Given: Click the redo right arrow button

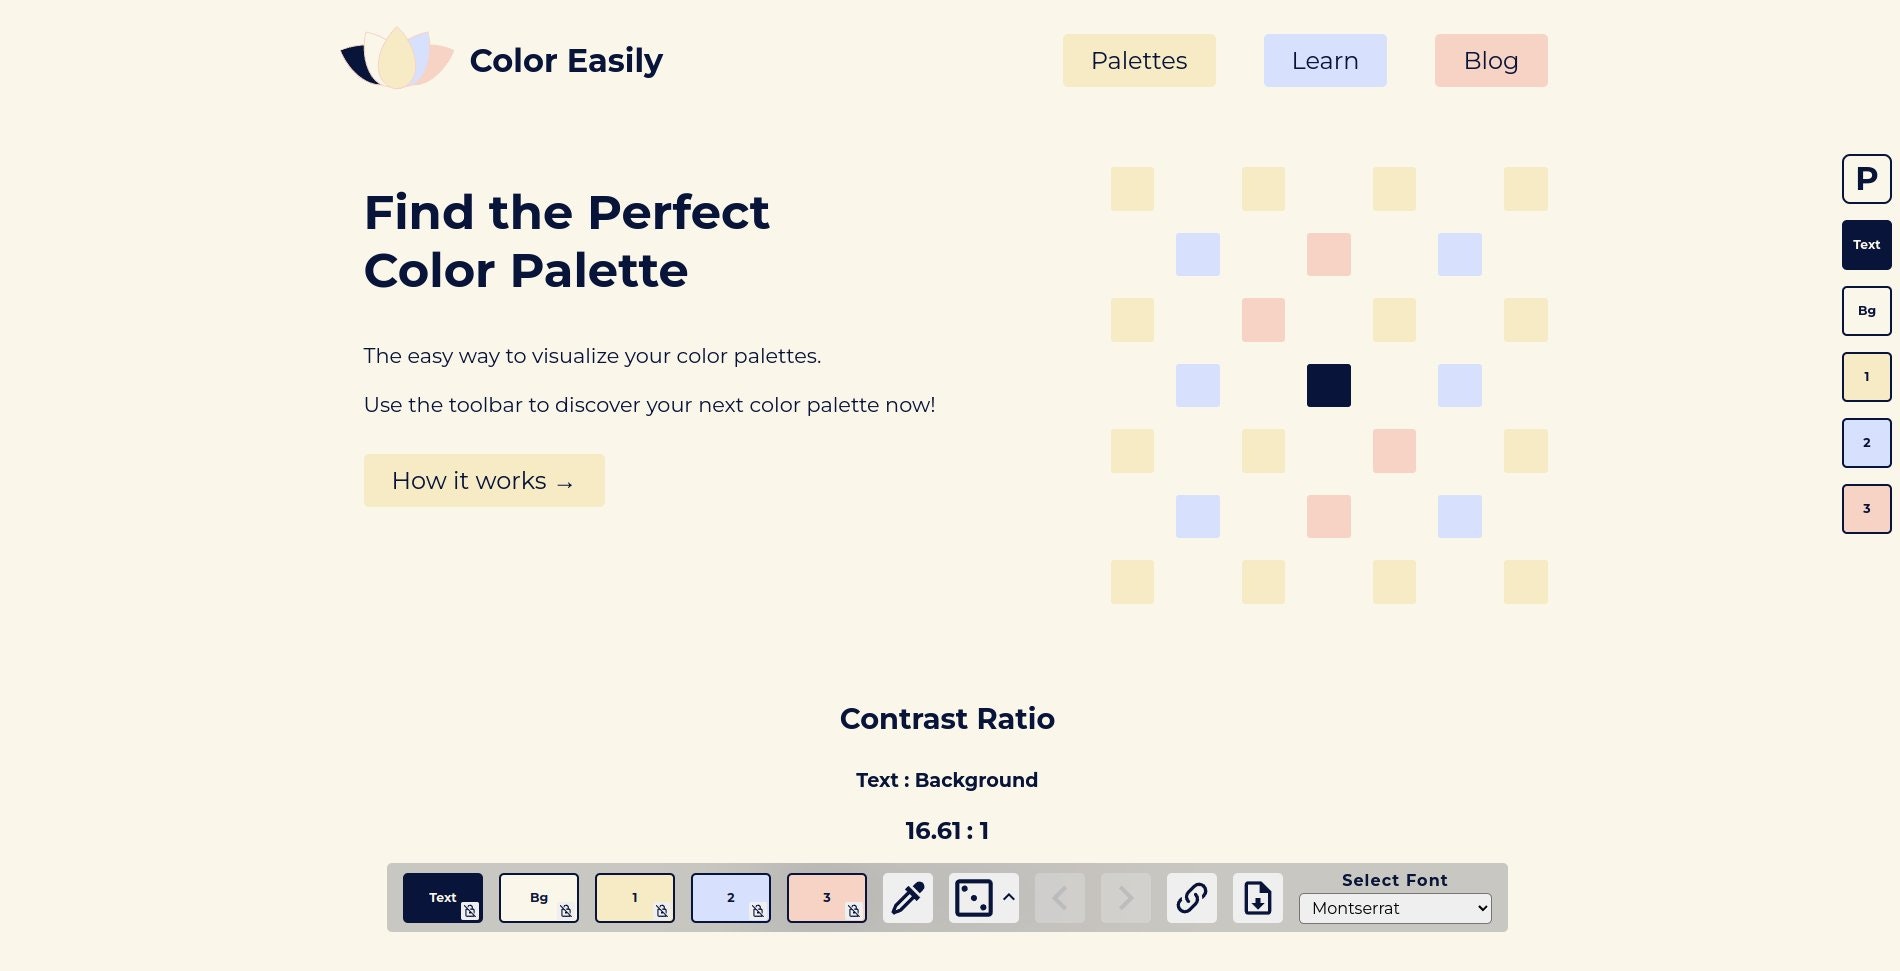Looking at the screenshot, I should (1126, 898).
